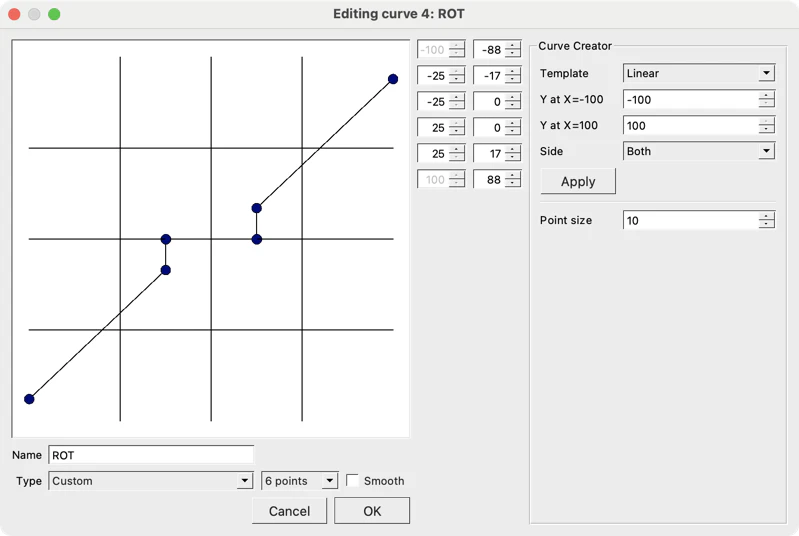Click the Y at X=100 stepper arrows

(x=766, y=125)
